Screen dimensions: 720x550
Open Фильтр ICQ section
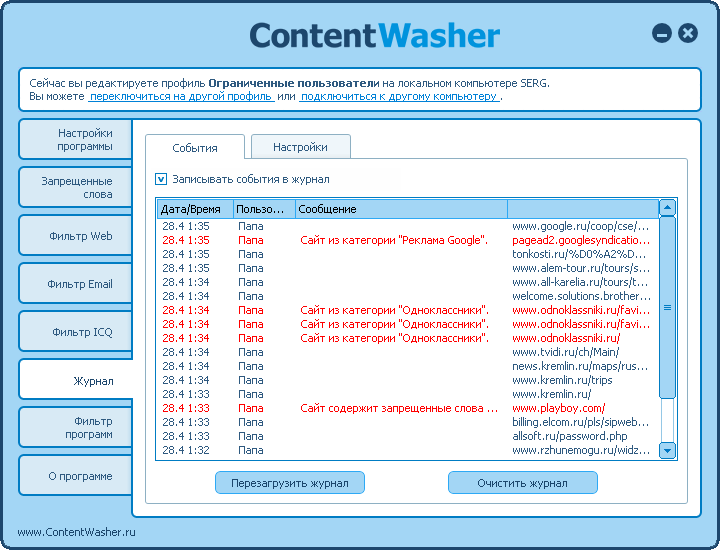[x=75, y=331]
